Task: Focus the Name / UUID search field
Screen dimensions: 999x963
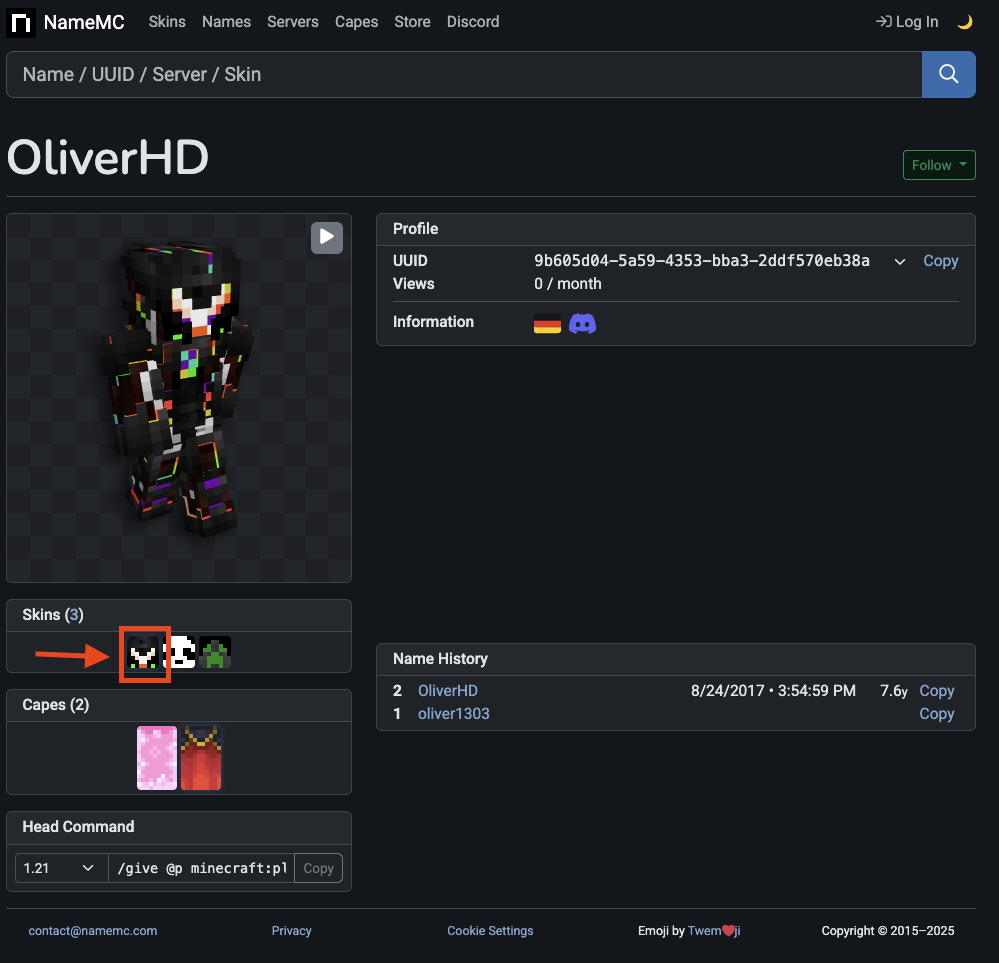Action: coord(463,75)
